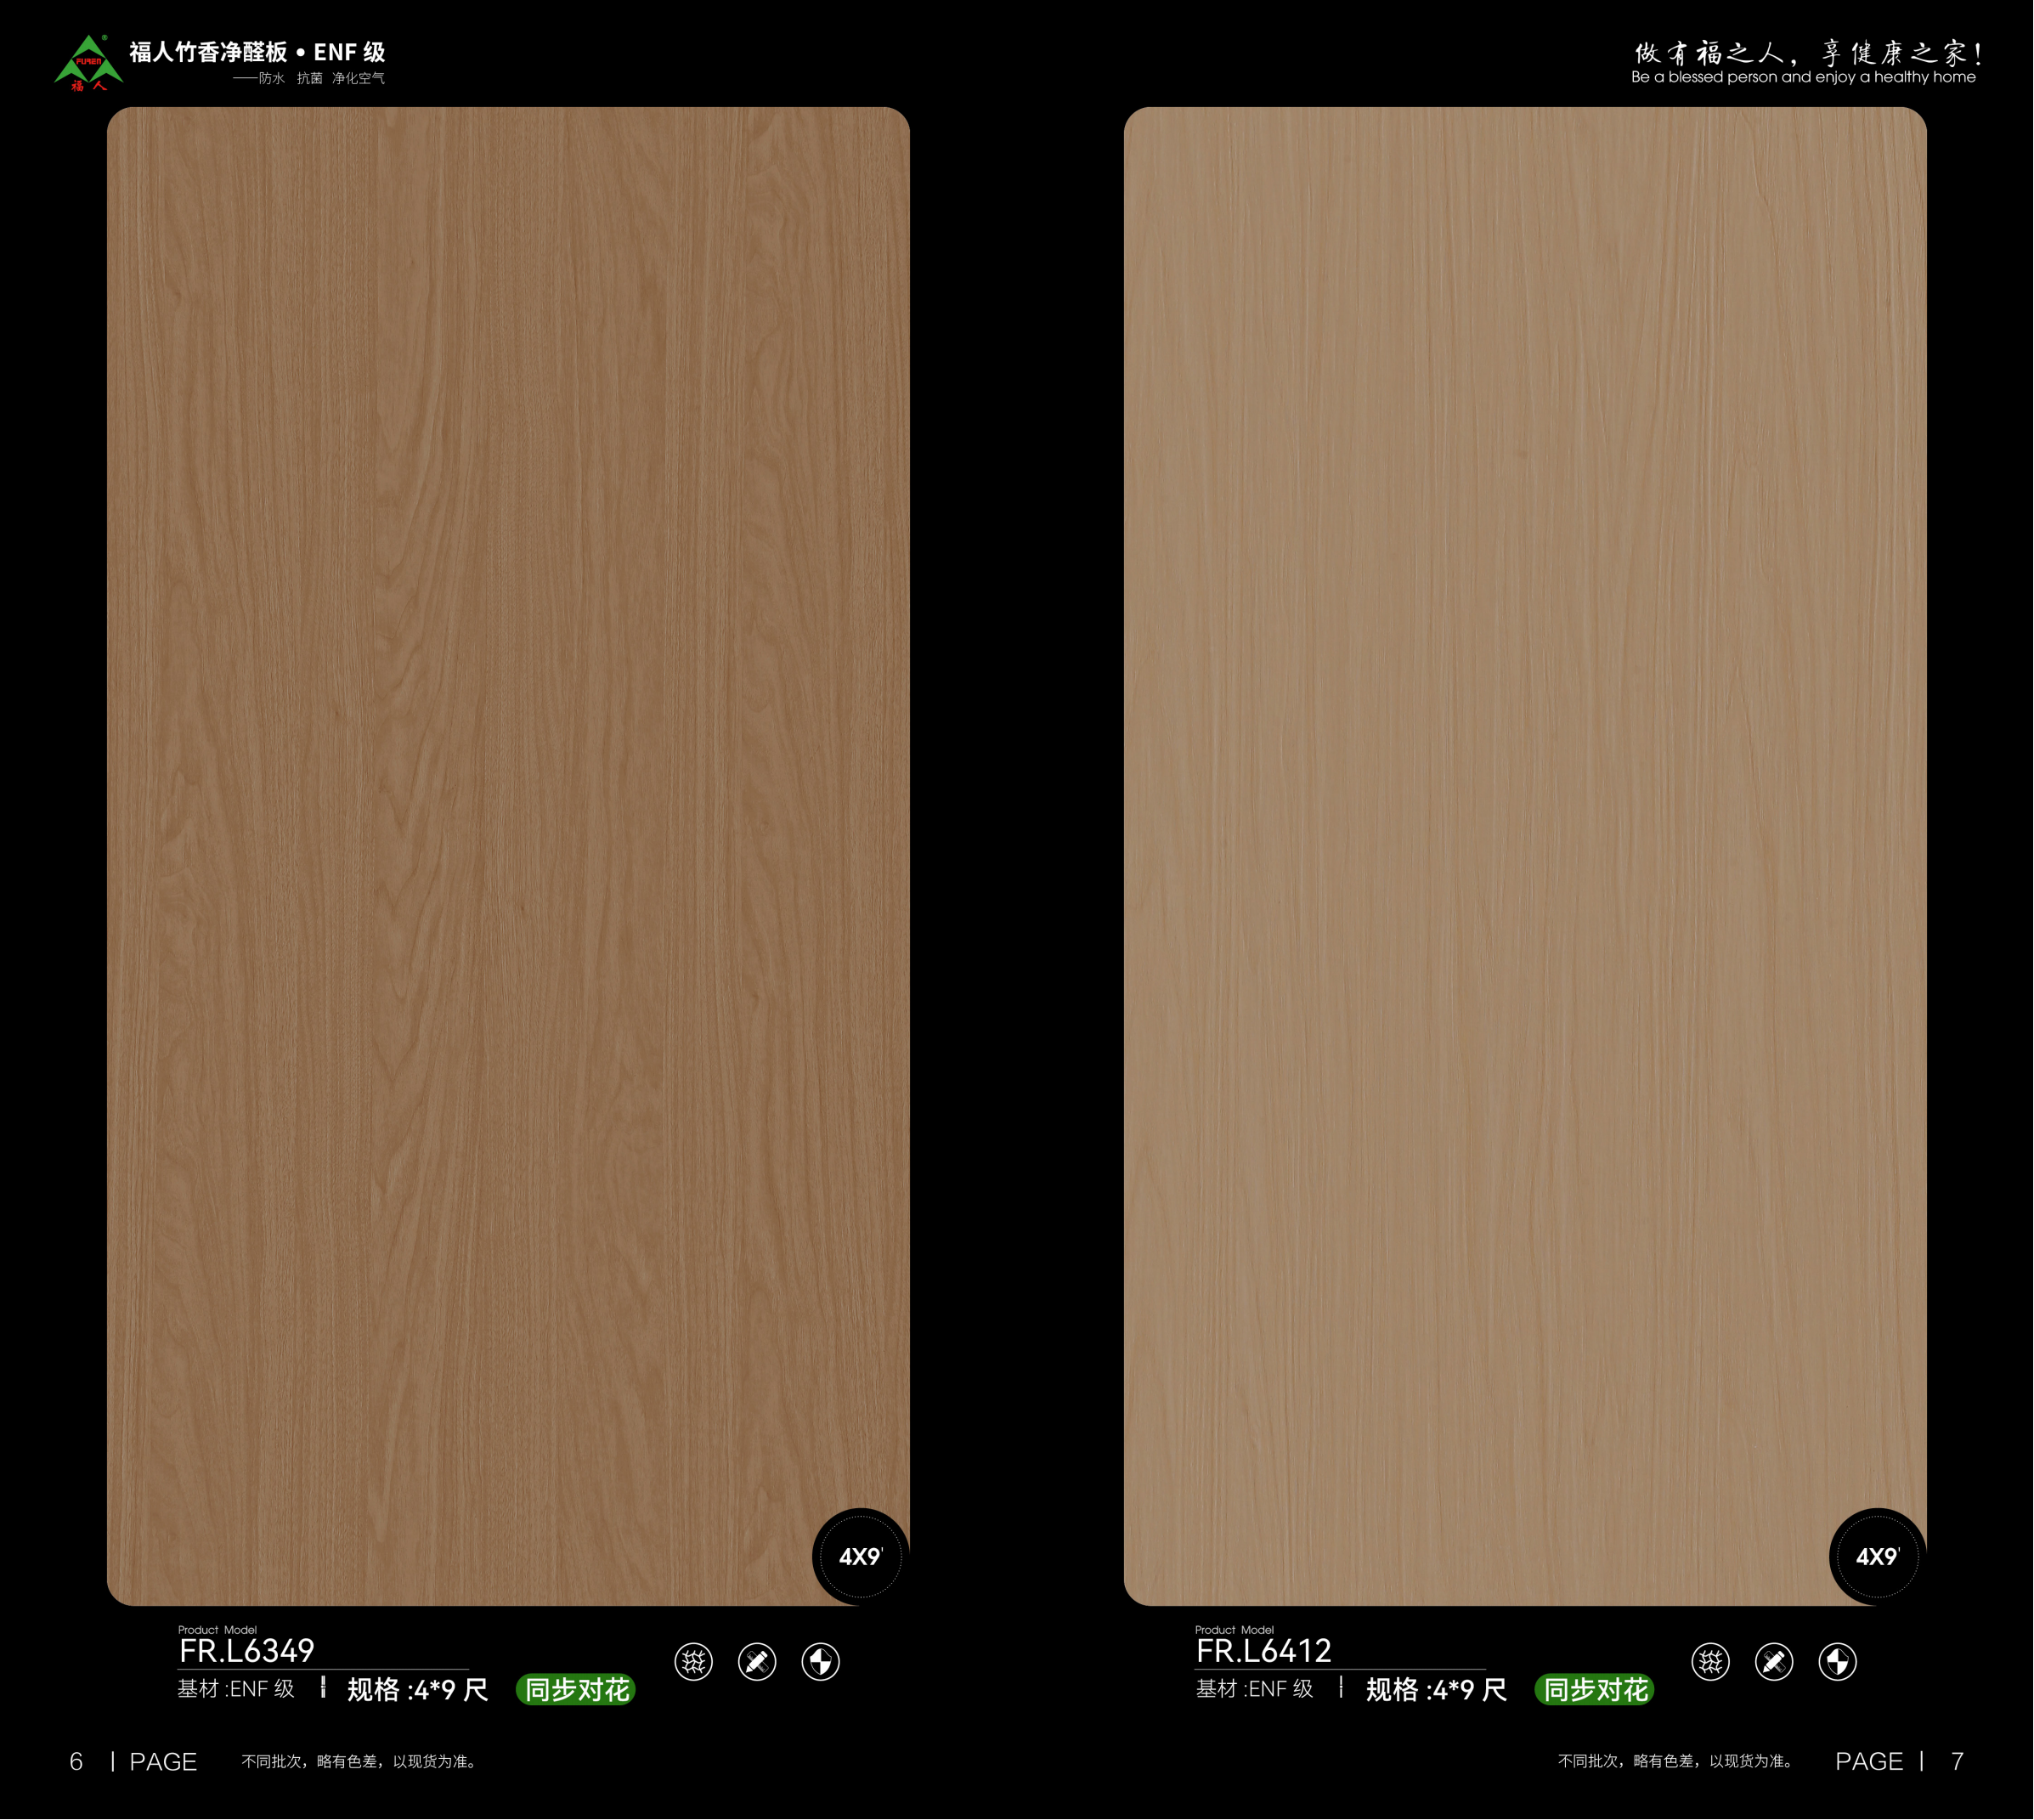The width and height of the screenshot is (2034, 1820).
Task: Click the page number 6 at bottom-left
Action: point(76,1762)
